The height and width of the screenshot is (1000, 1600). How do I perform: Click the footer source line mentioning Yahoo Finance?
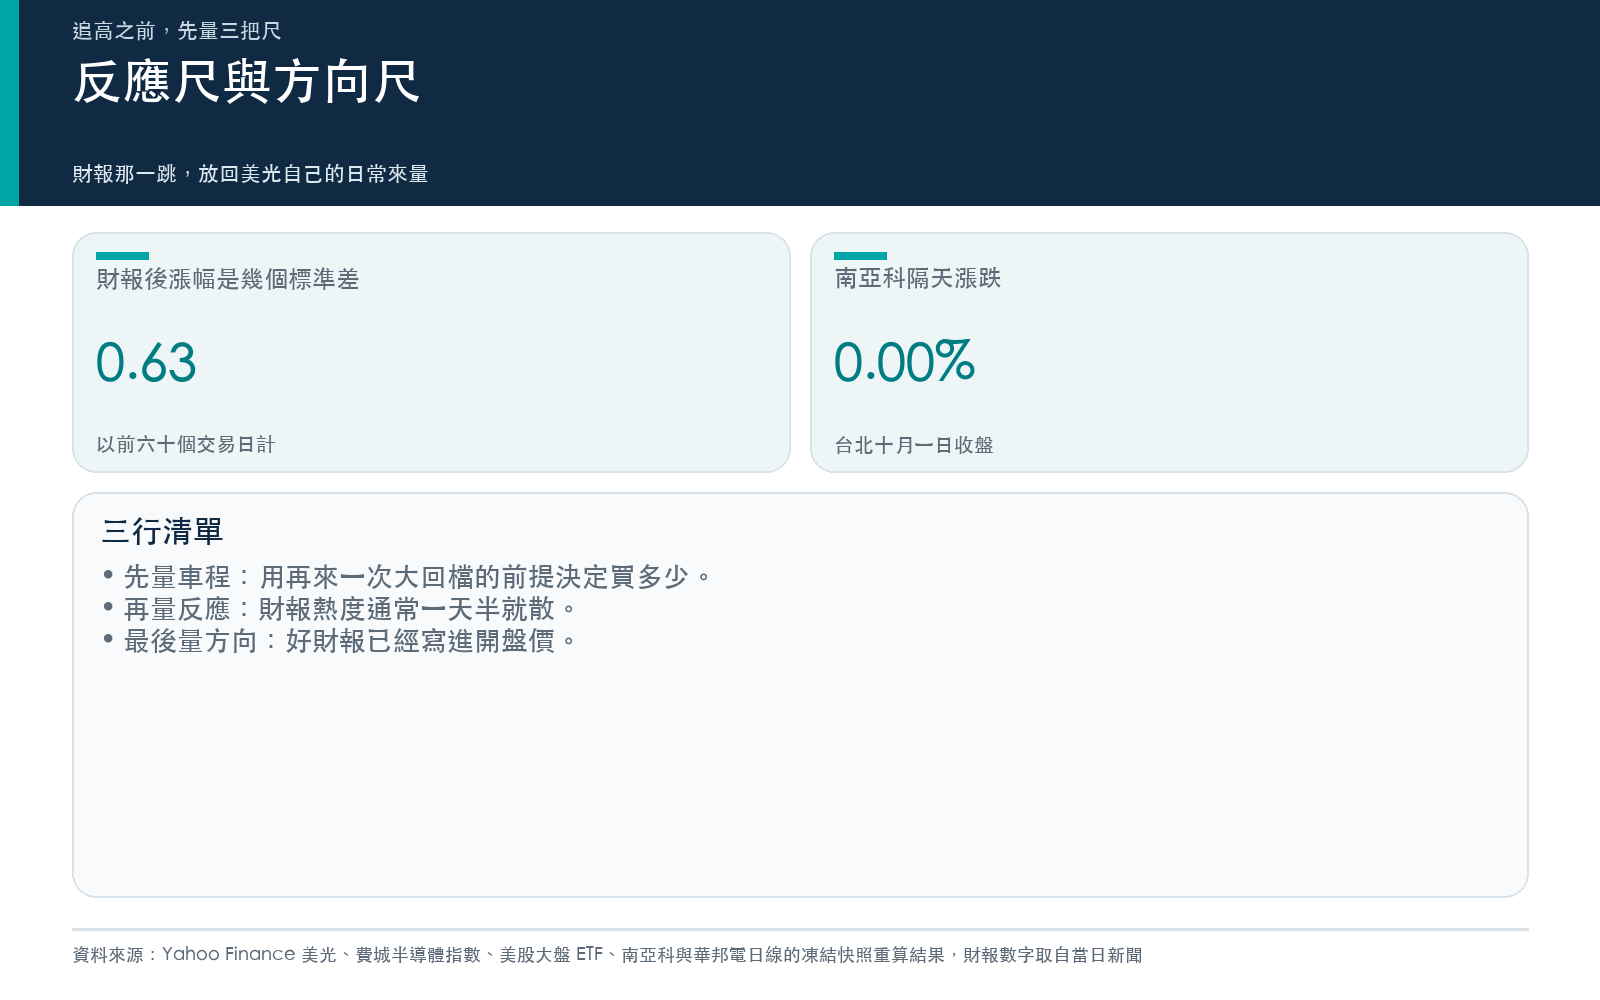coord(607,955)
